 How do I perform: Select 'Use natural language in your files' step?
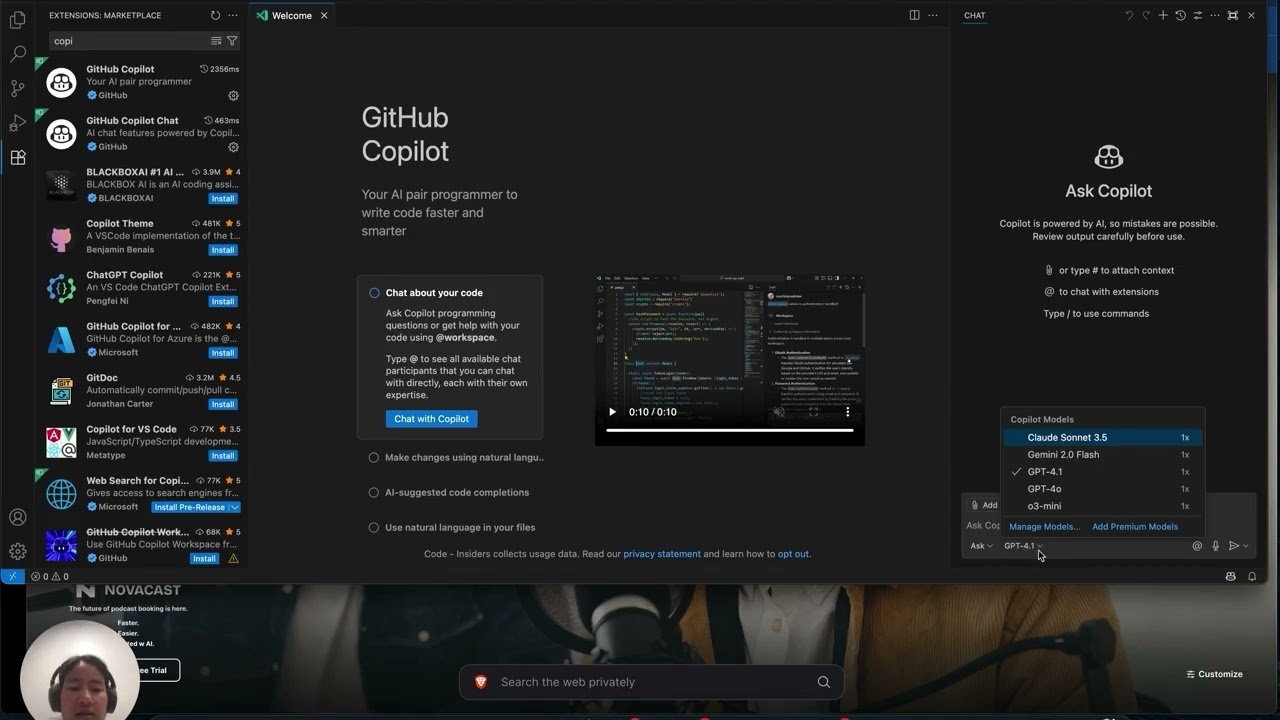pos(452,527)
